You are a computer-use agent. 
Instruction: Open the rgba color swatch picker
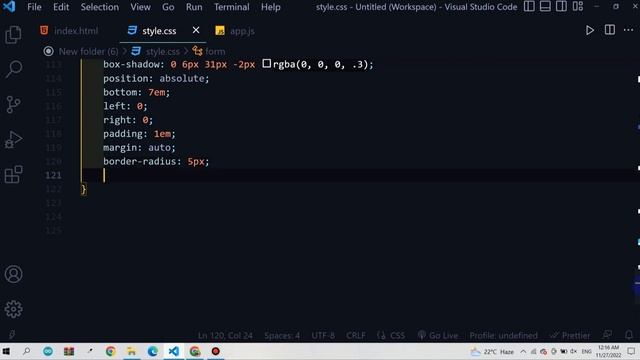pyautogui.click(x=267, y=64)
